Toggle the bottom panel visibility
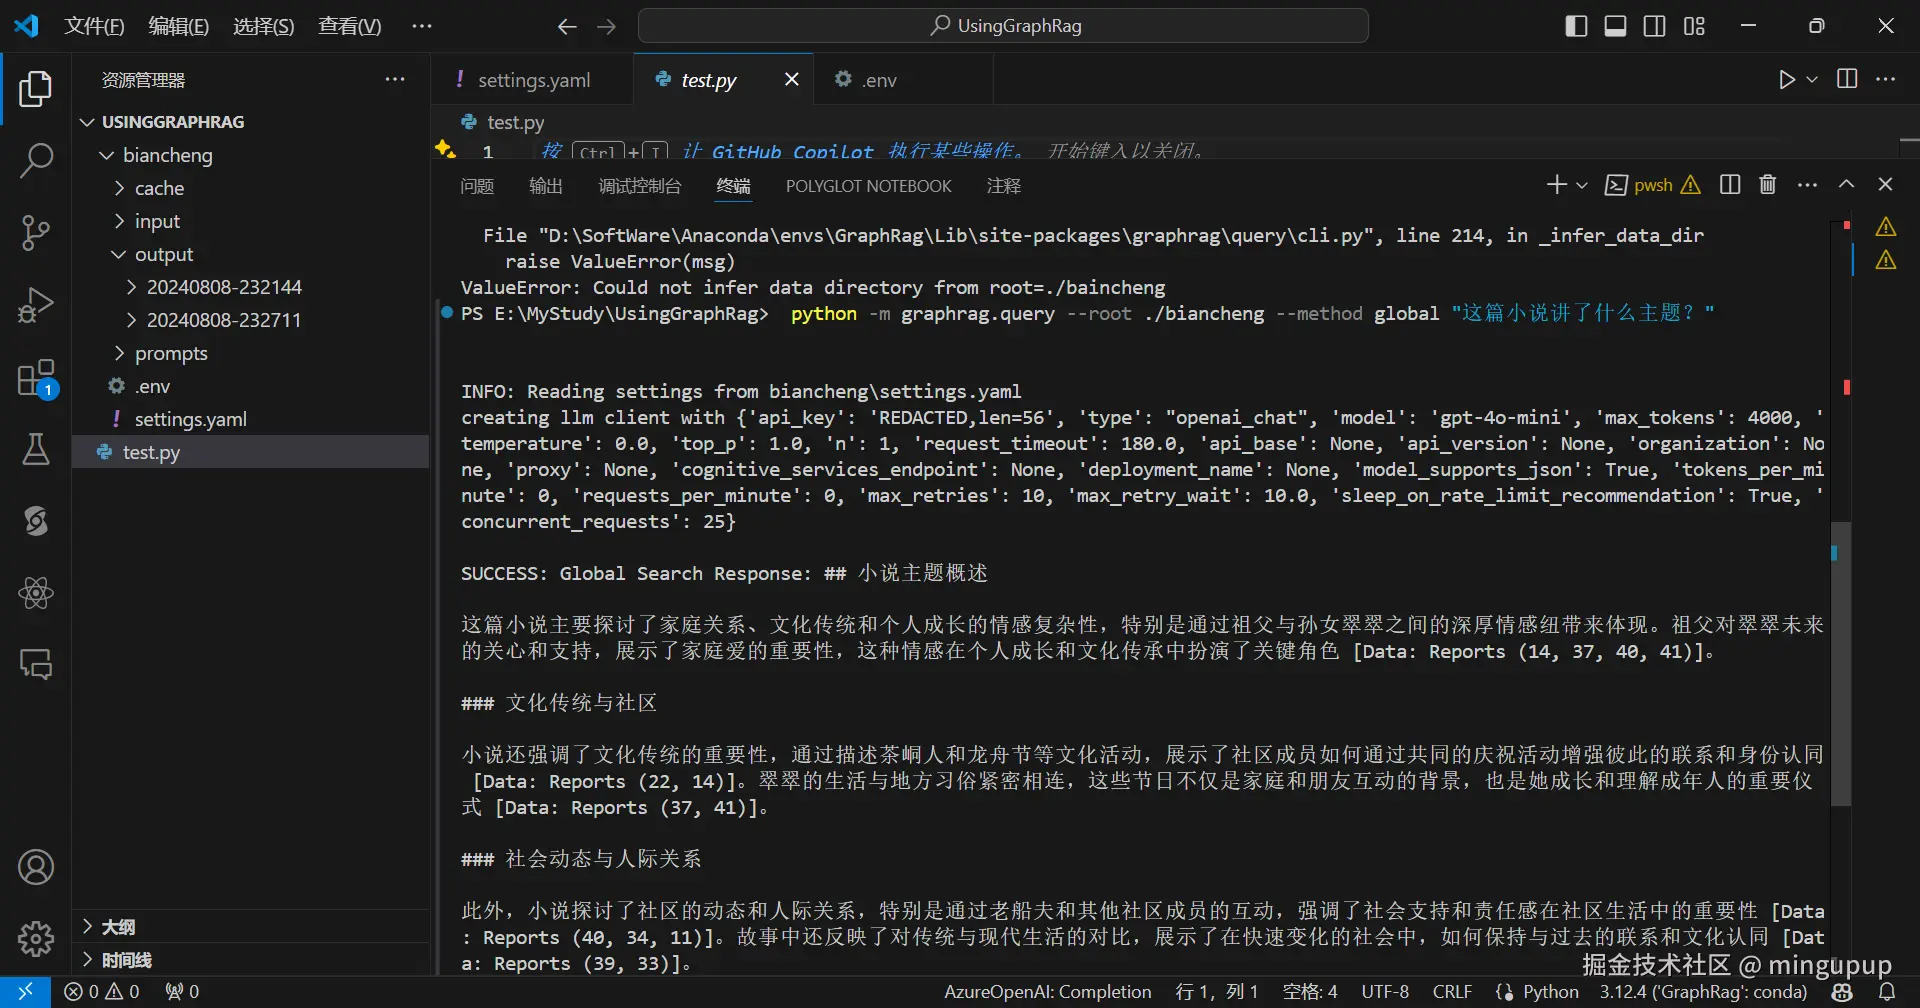This screenshot has height=1008, width=1920. pos(1615,27)
